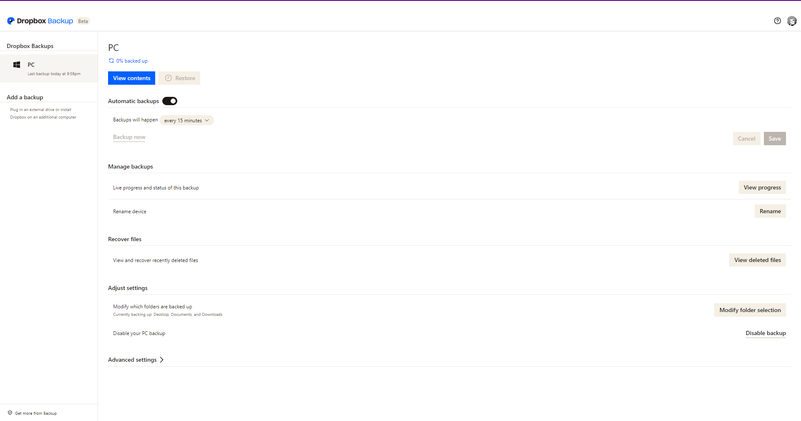This screenshot has height=421, width=801.
Task: Open the account avatar menu
Action: (792, 21)
